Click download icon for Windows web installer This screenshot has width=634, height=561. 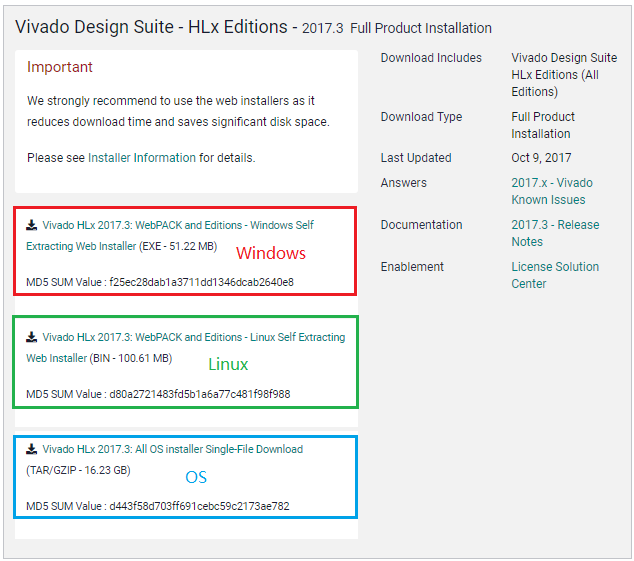click(31, 225)
